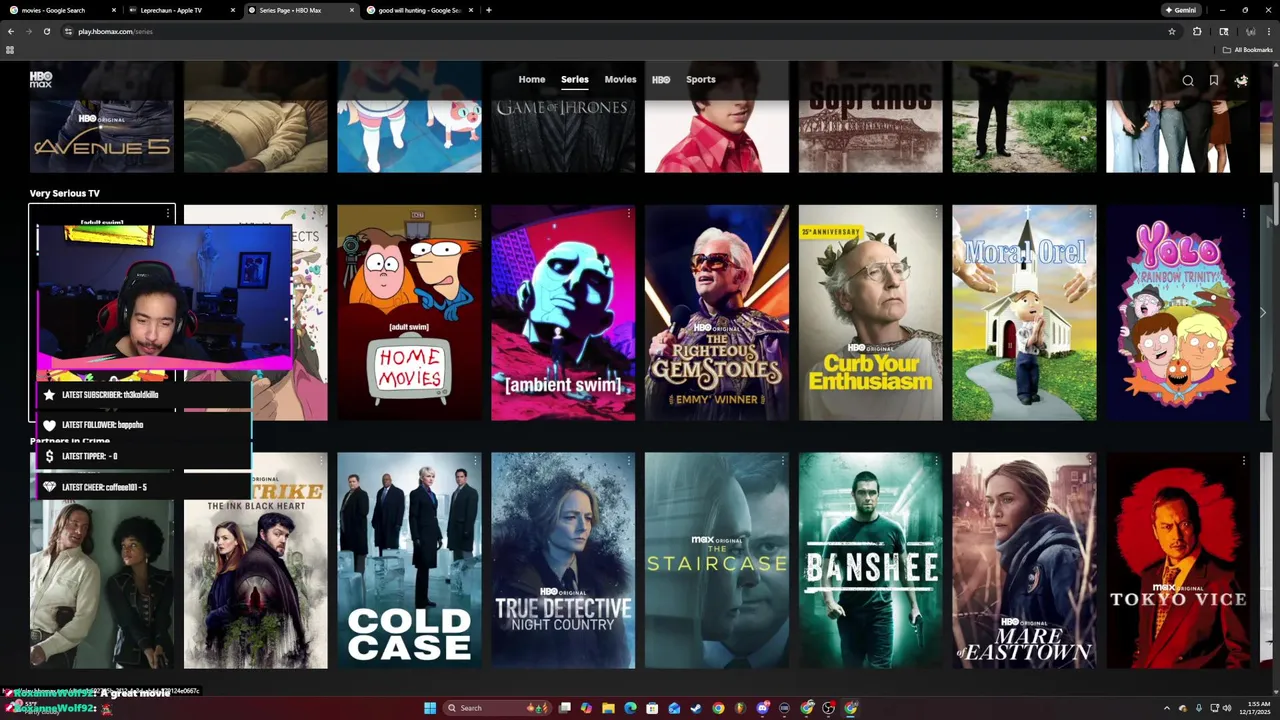This screenshot has width=1280, height=720.
Task: Bookmark this page with the star icon
Action: tap(1172, 31)
